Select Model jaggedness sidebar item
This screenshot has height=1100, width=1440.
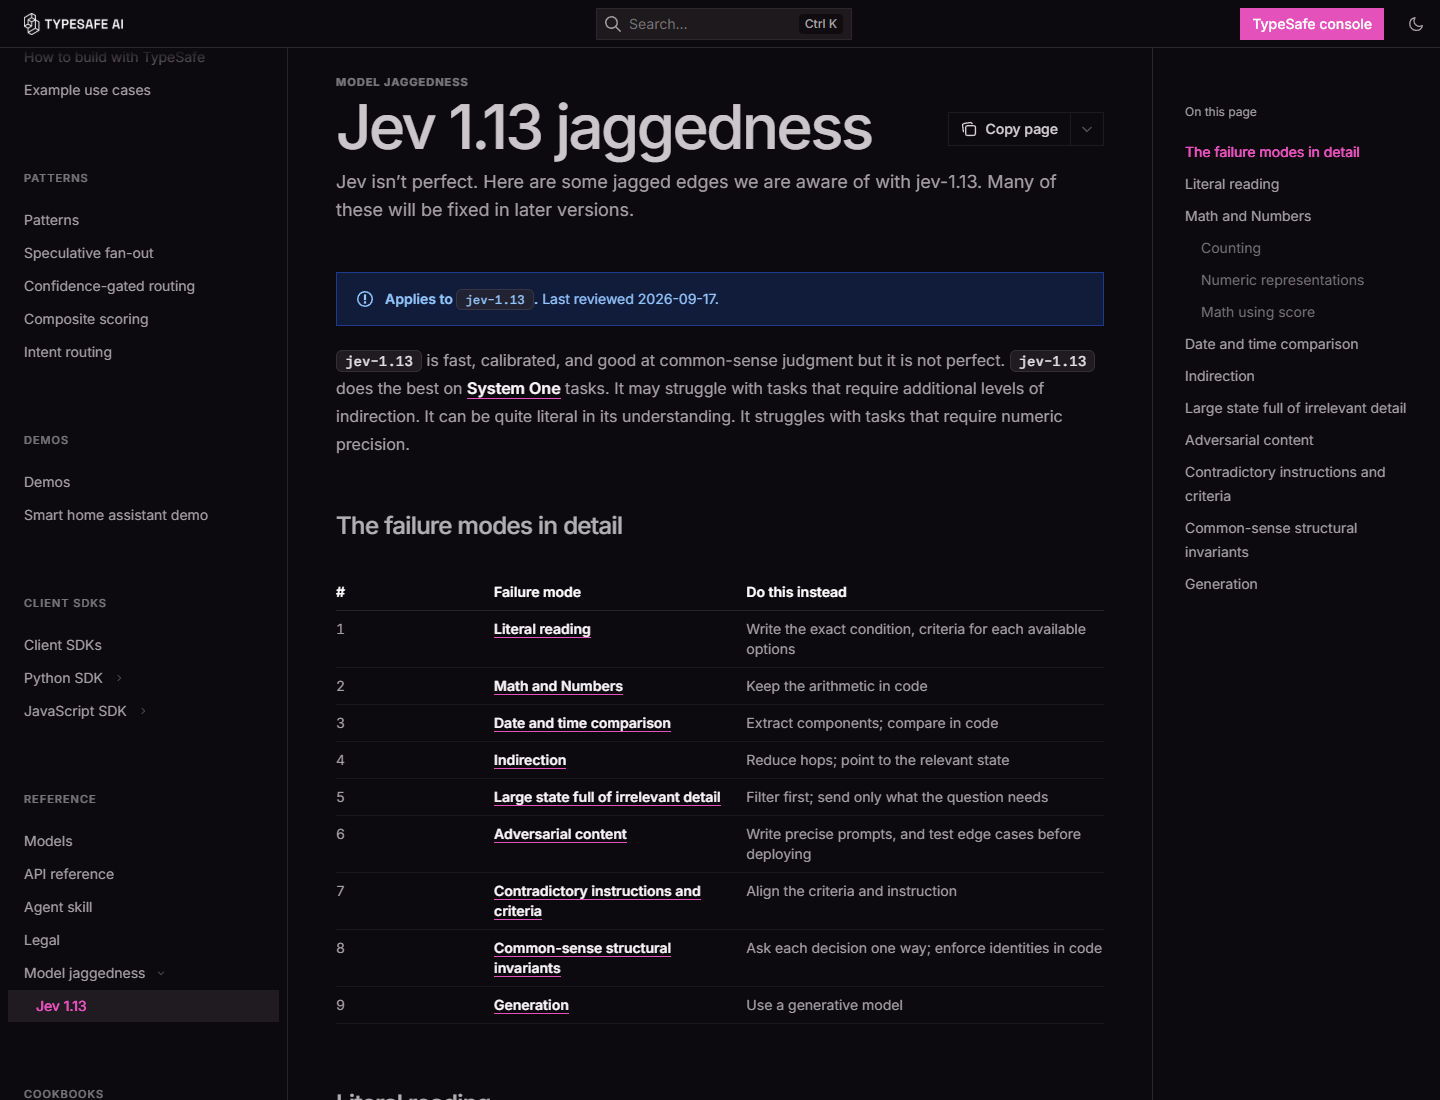tap(84, 973)
